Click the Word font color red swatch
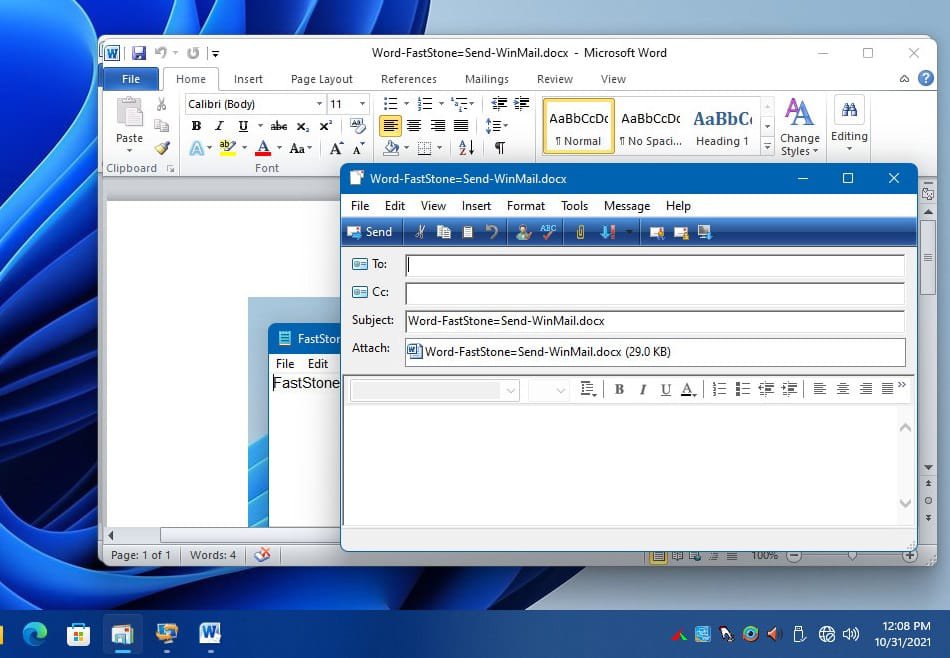Viewport: 950px width, 658px height. [263, 148]
